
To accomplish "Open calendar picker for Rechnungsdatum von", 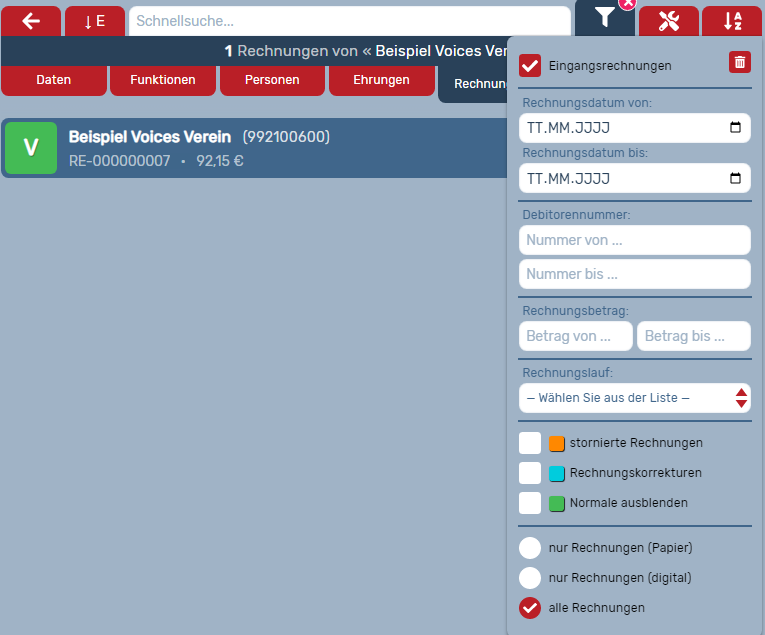I will point(735,128).
